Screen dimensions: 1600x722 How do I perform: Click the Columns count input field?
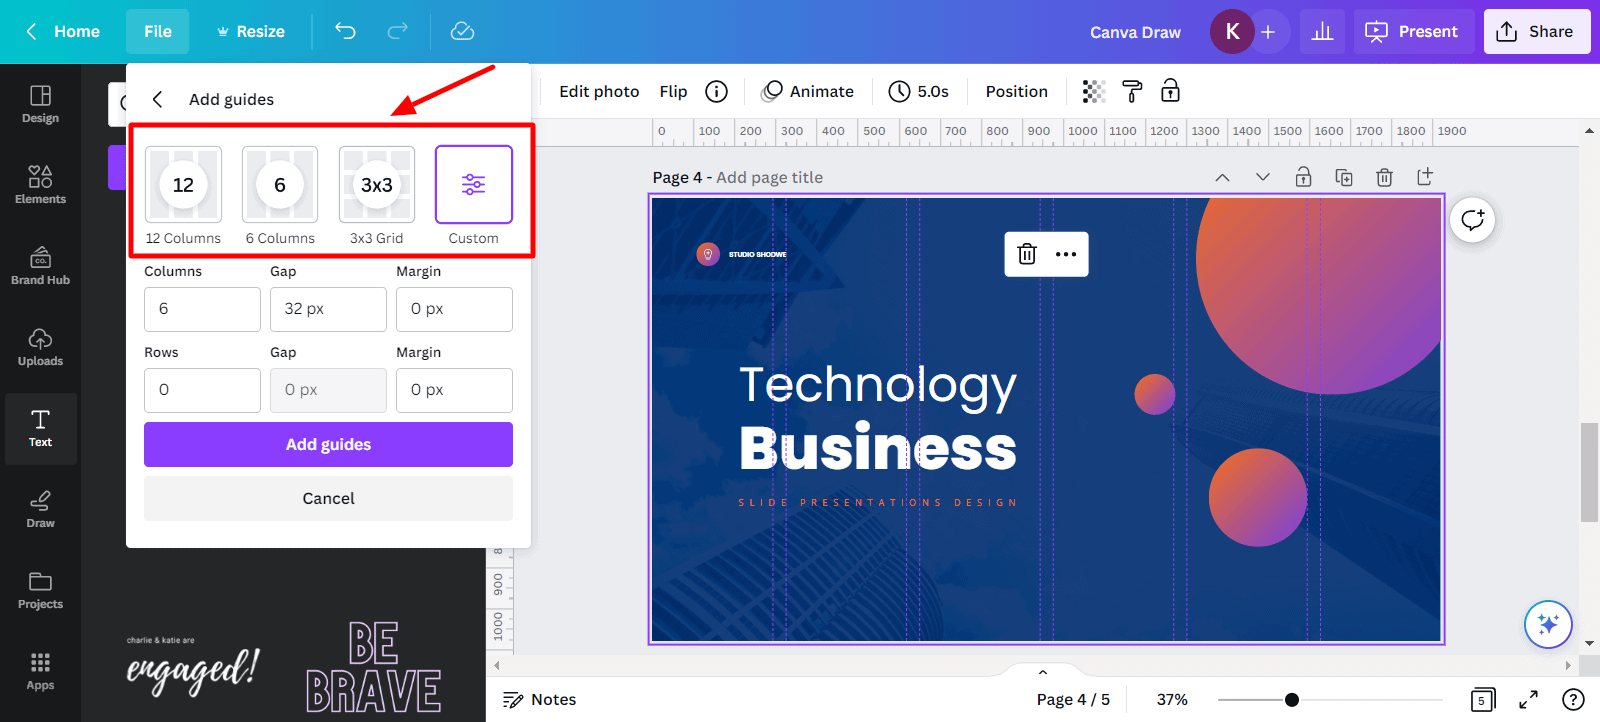coord(202,309)
